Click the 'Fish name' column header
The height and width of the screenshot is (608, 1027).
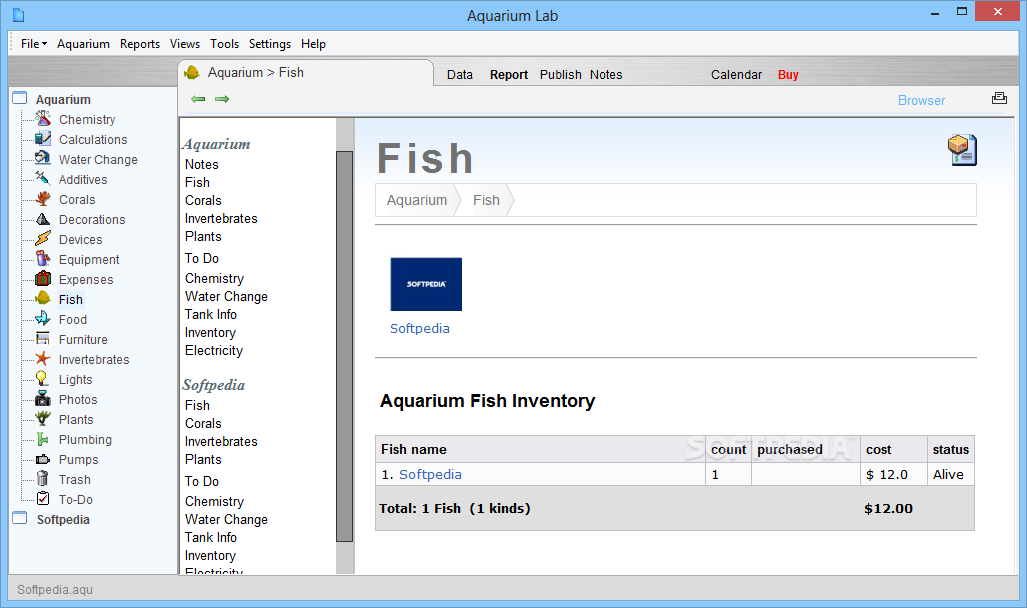(540, 449)
